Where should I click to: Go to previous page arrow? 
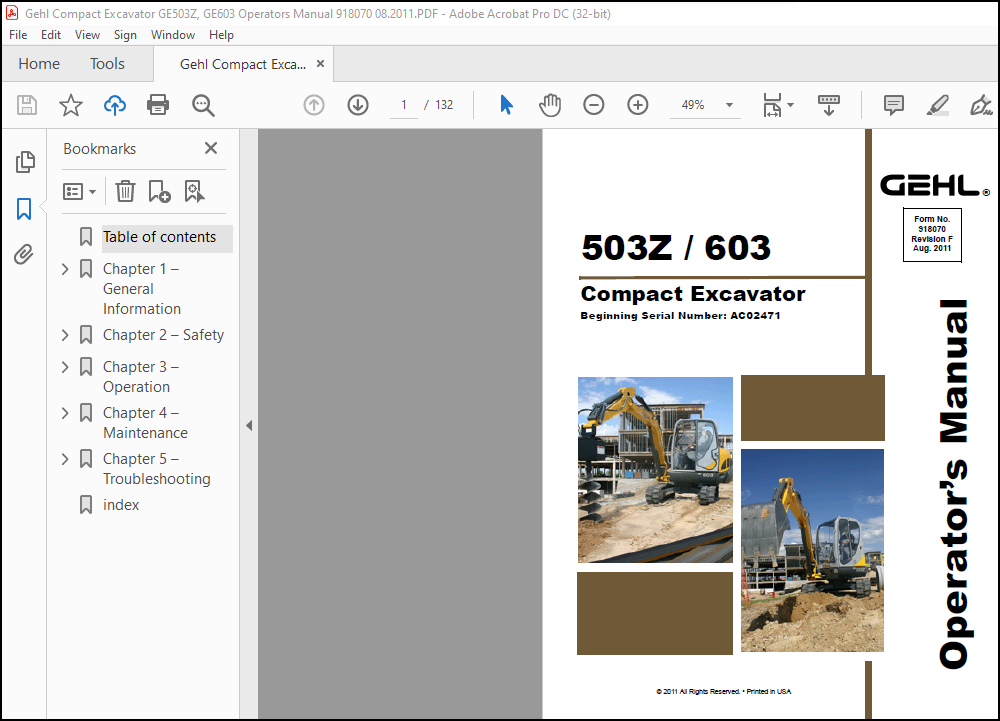[x=314, y=105]
